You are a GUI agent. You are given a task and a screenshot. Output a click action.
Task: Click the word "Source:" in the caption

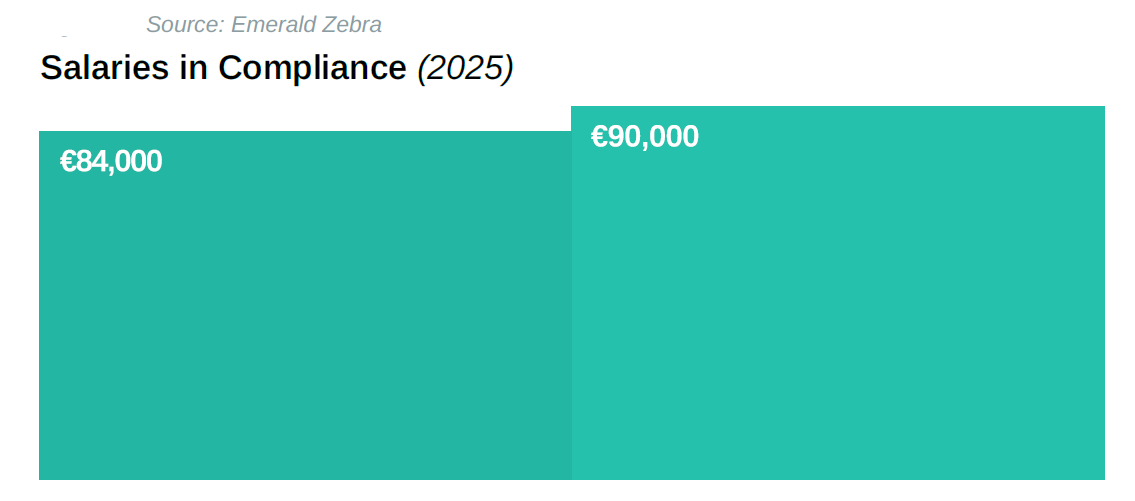[x=185, y=25]
